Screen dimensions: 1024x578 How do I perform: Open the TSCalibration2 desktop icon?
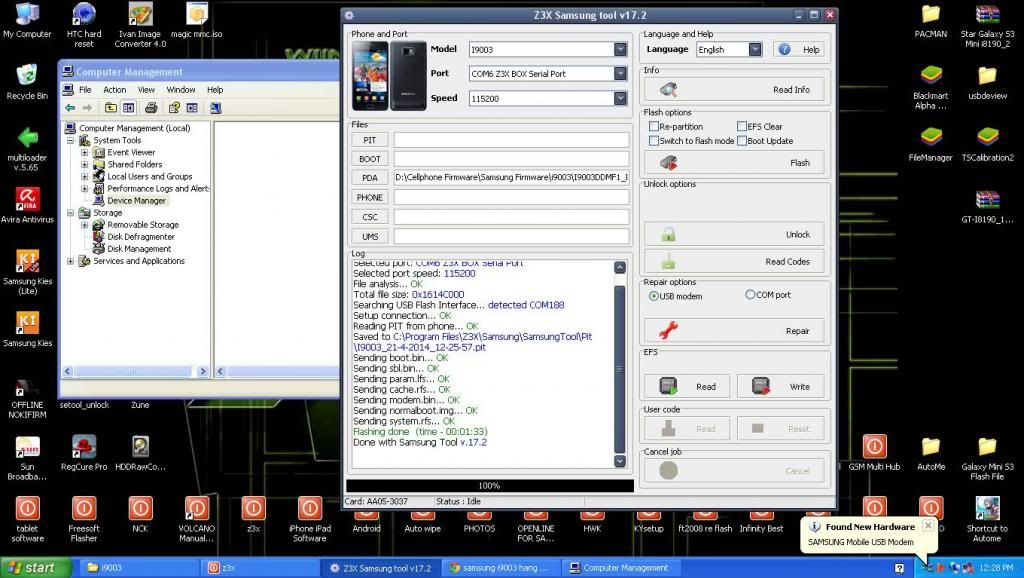coord(986,138)
